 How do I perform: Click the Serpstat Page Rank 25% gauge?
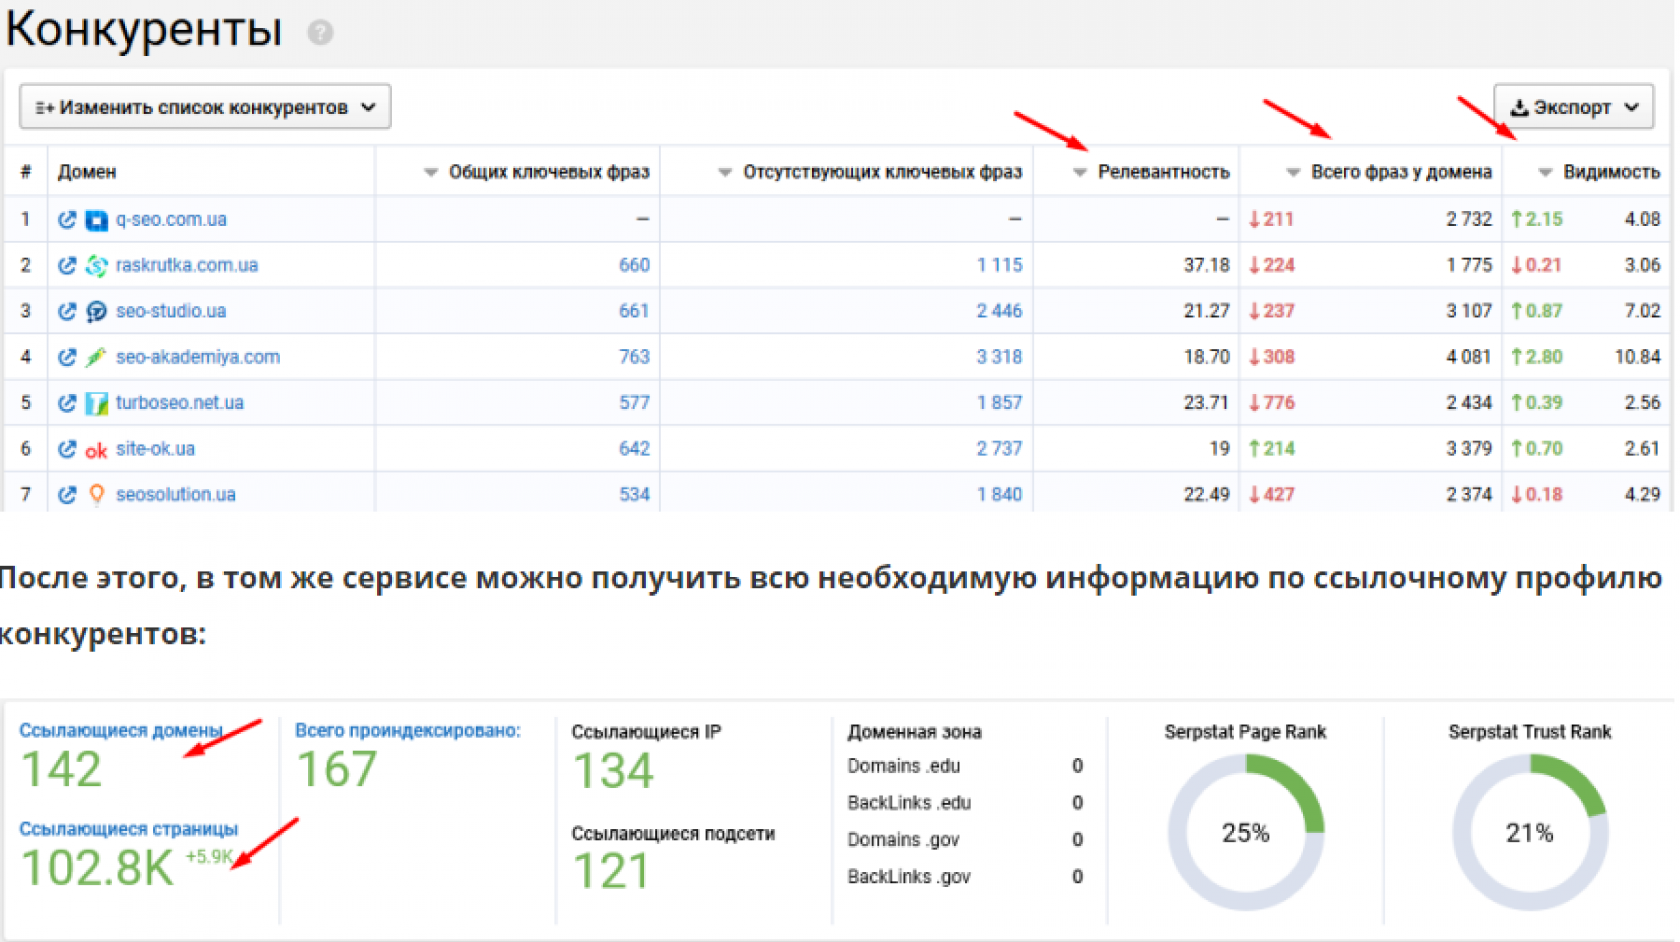[x=1245, y=833]
